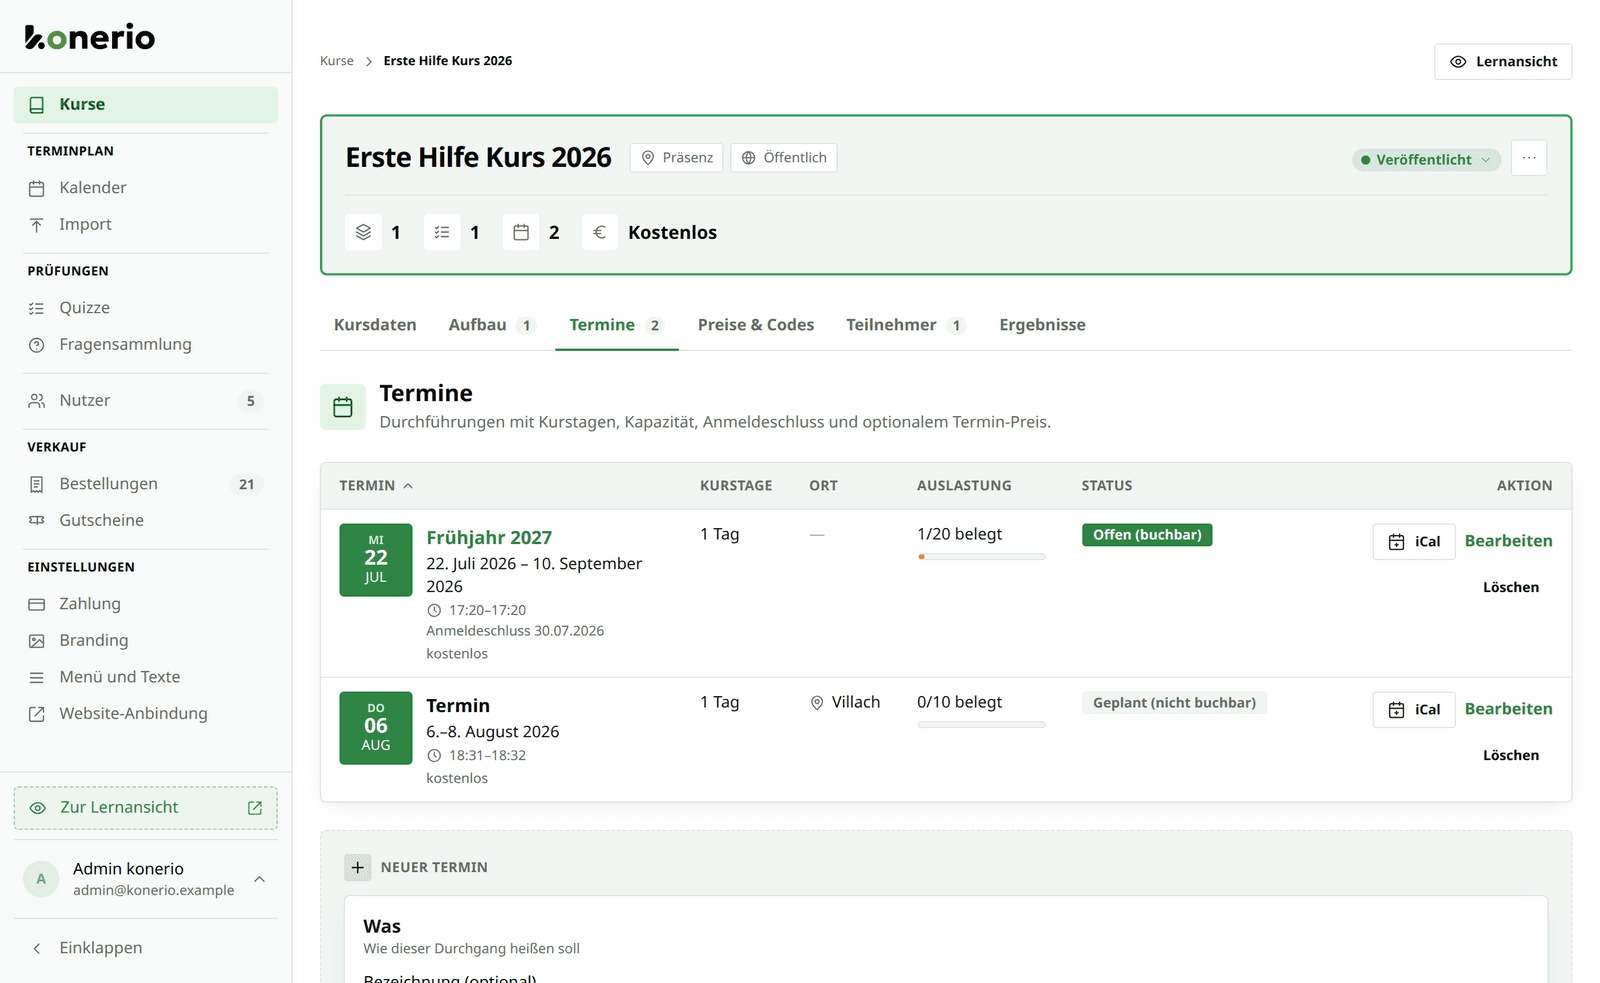Click the Termine section calendar icon

tap(343, 407)
